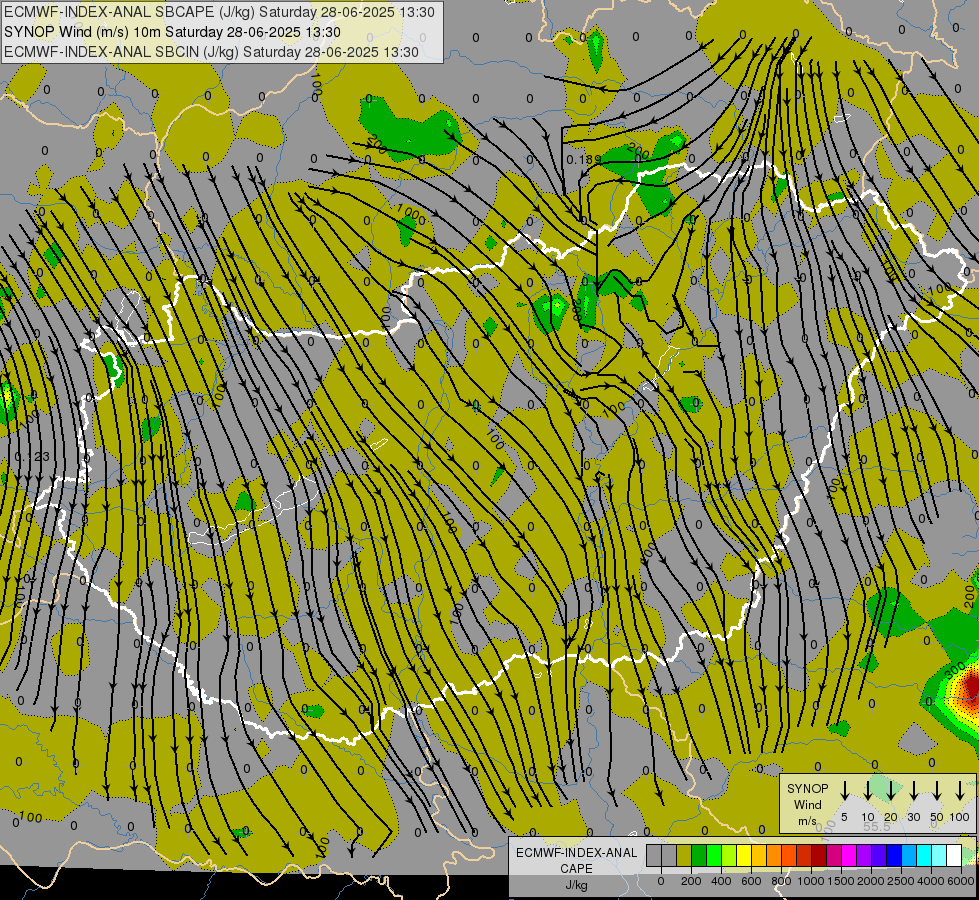Click the '800' tick label on CAPE scale
Screen dimensions: 979x900
(781, 881)
